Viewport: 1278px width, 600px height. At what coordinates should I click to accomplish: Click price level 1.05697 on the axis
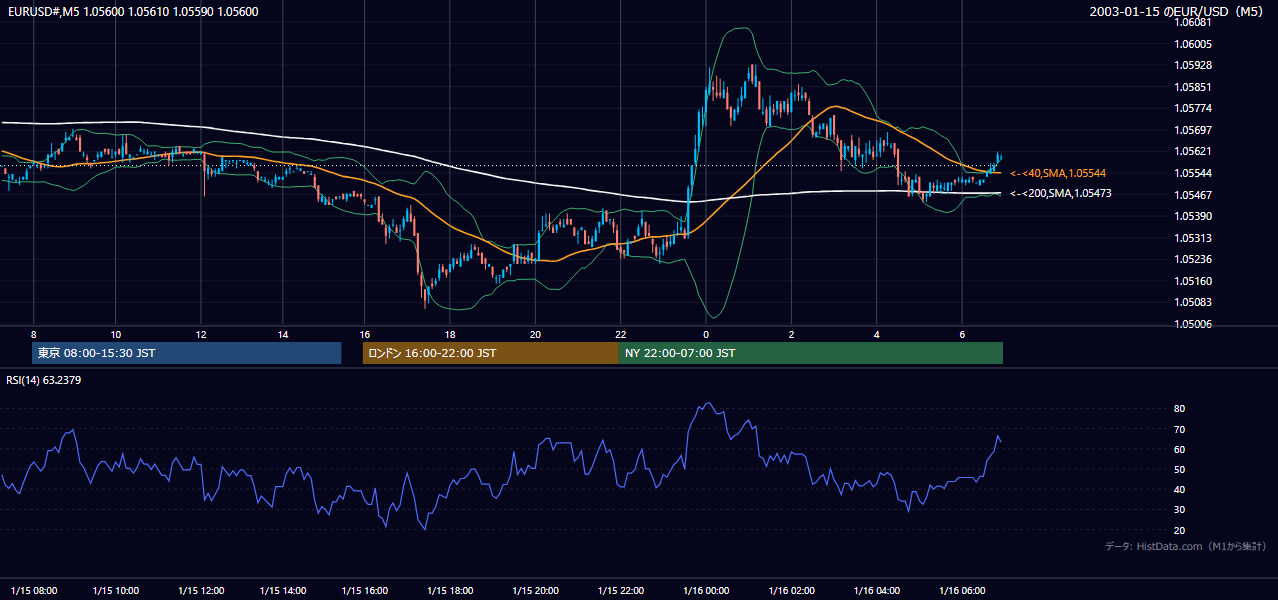1194,130
